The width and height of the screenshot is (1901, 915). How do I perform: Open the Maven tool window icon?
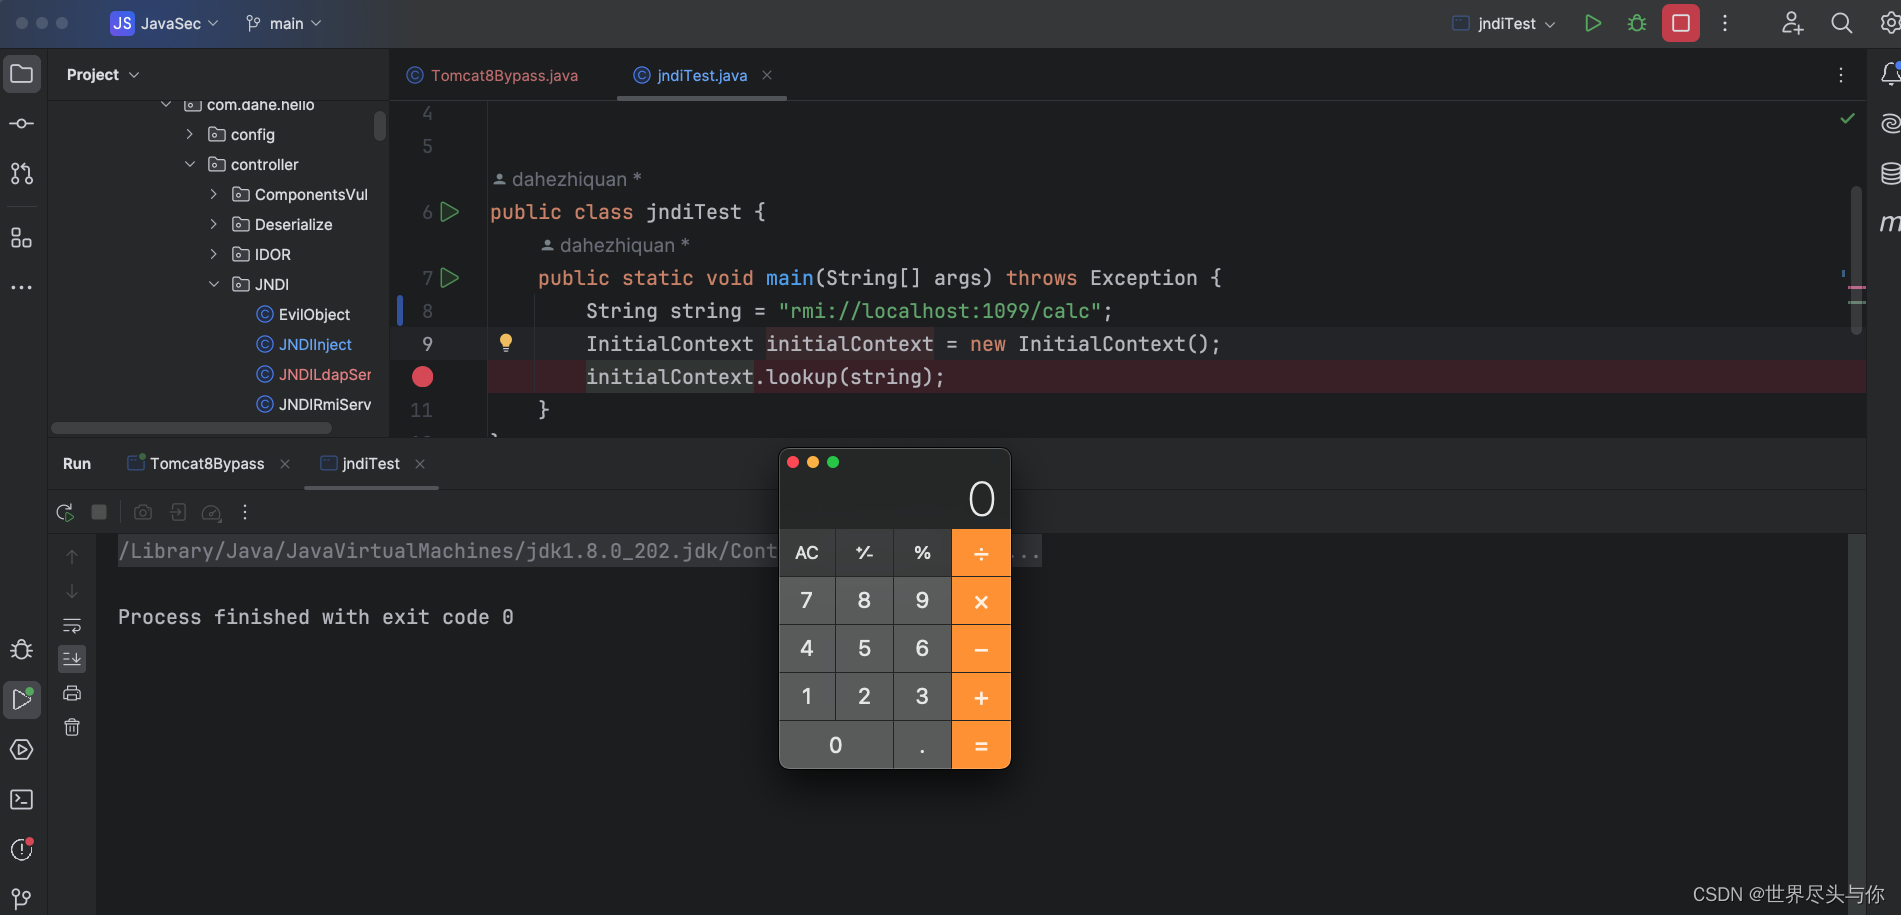point(1889,223)
